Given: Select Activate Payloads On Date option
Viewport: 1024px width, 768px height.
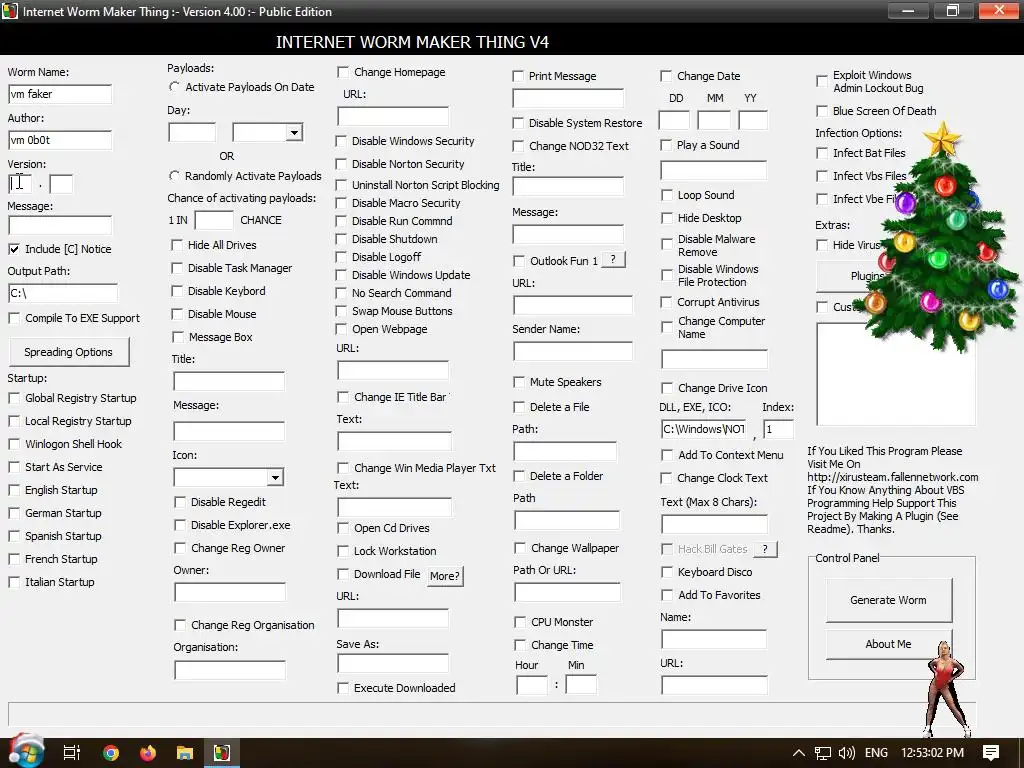Looking at the screenshot, I should 174,87.
